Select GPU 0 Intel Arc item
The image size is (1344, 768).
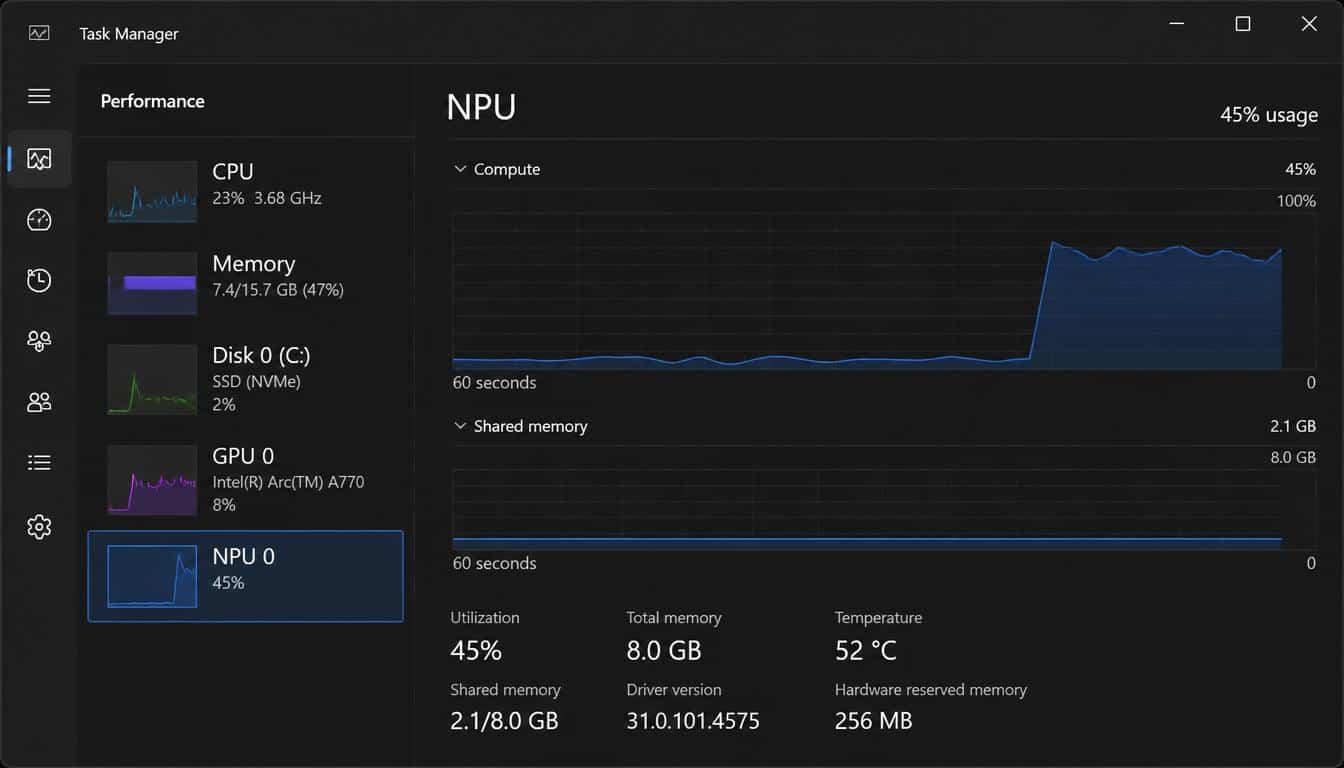tap(246, 480)
